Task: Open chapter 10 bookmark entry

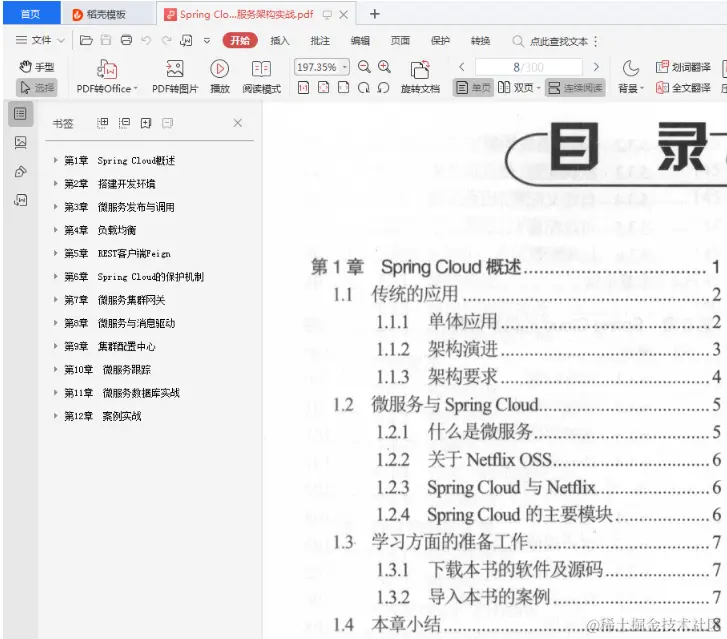Action: click(107, 370)
